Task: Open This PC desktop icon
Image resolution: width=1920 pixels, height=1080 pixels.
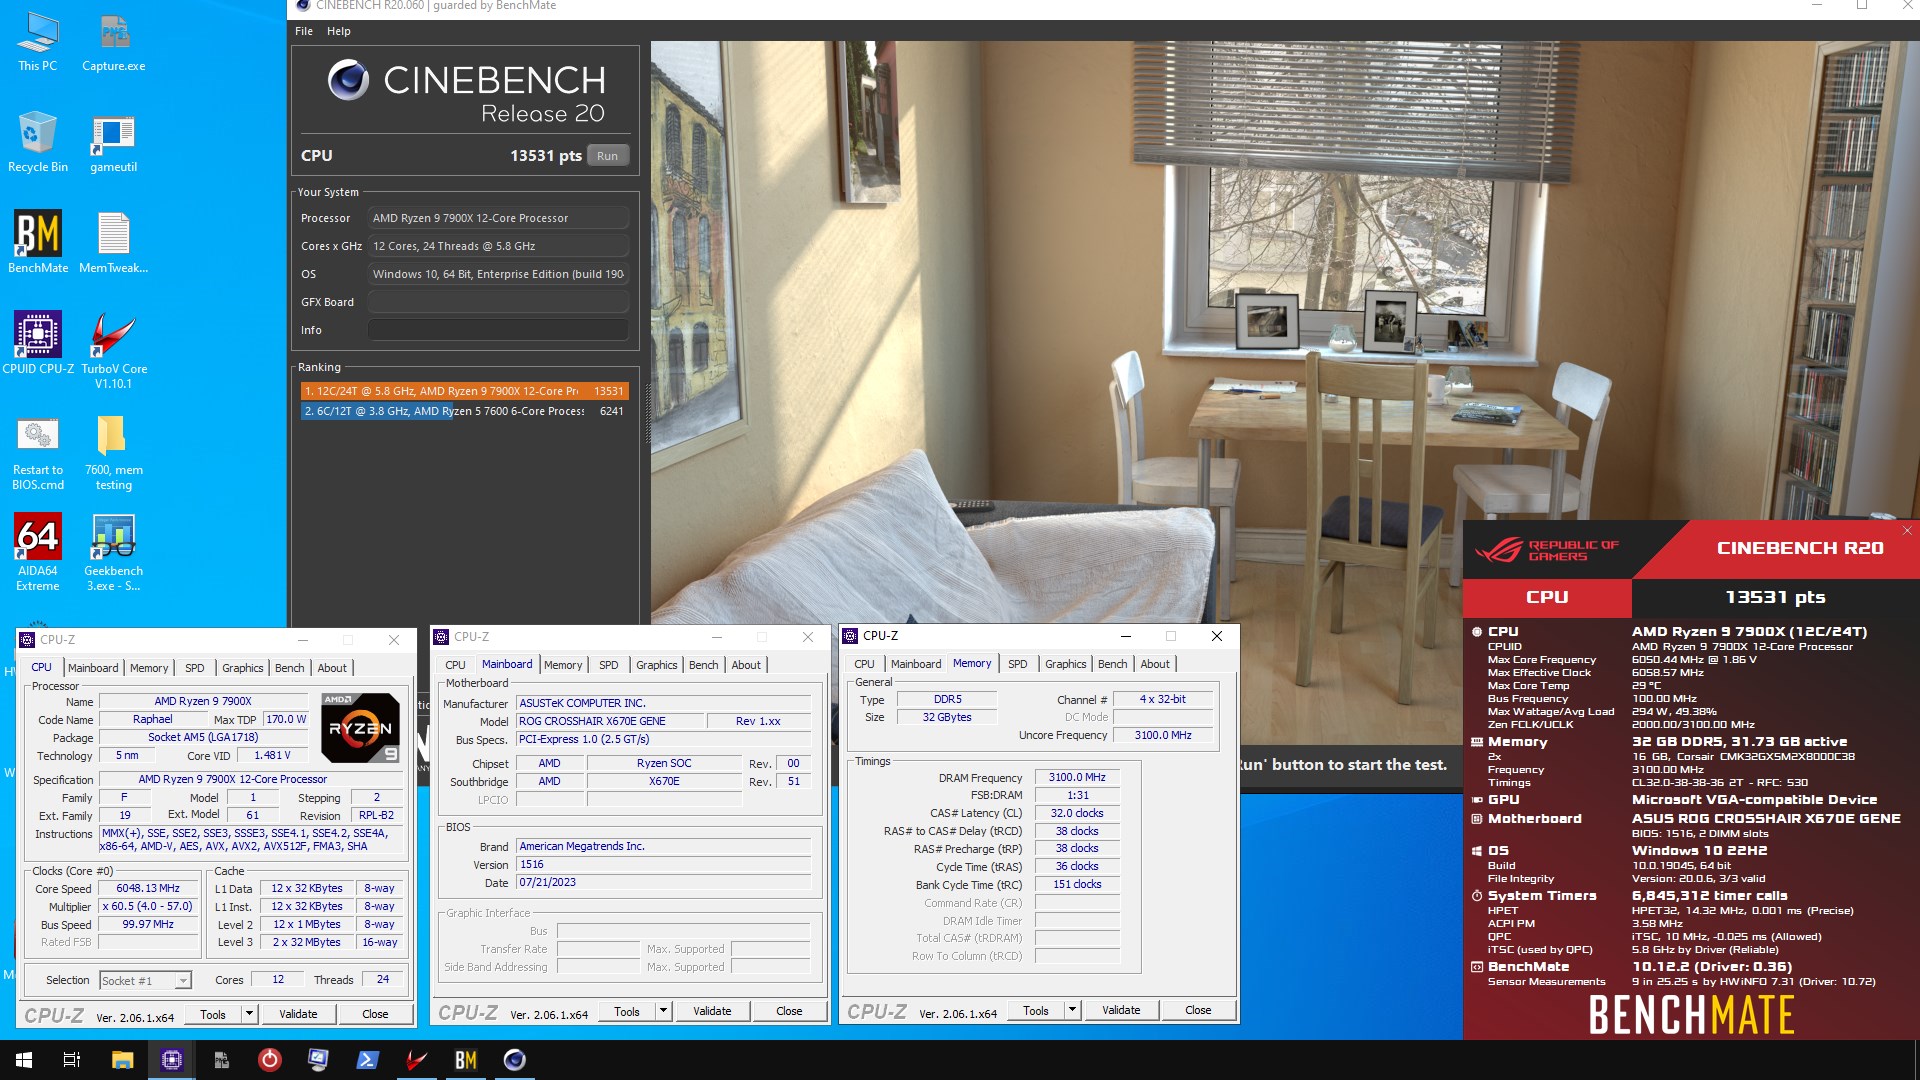Action: coord(38,43)
